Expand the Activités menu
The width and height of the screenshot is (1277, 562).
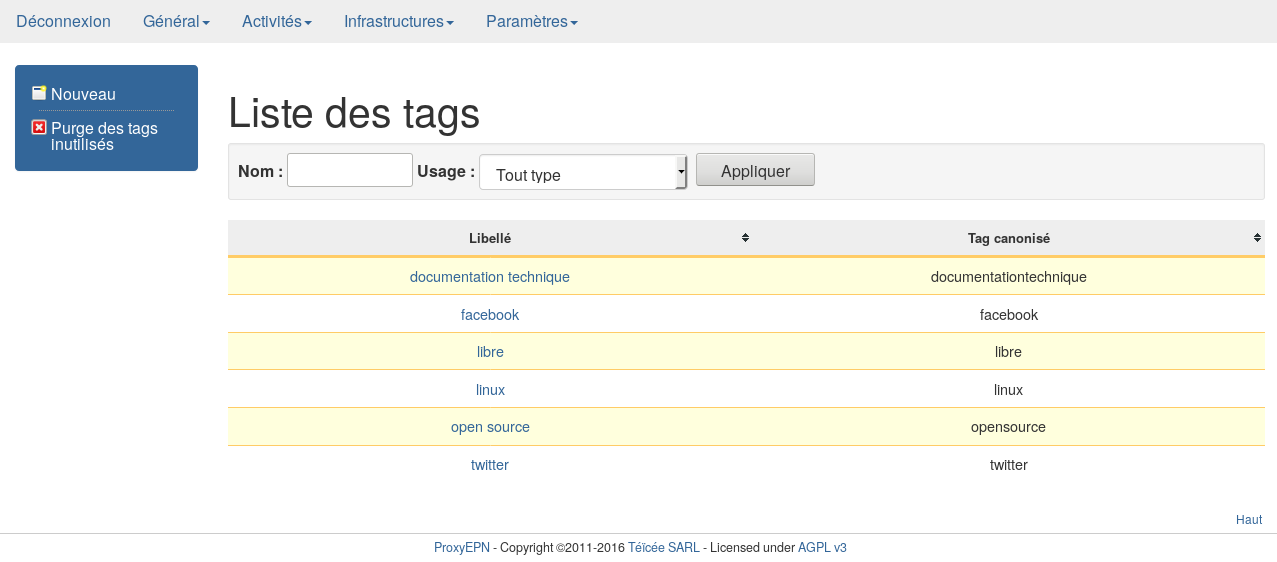276,21
